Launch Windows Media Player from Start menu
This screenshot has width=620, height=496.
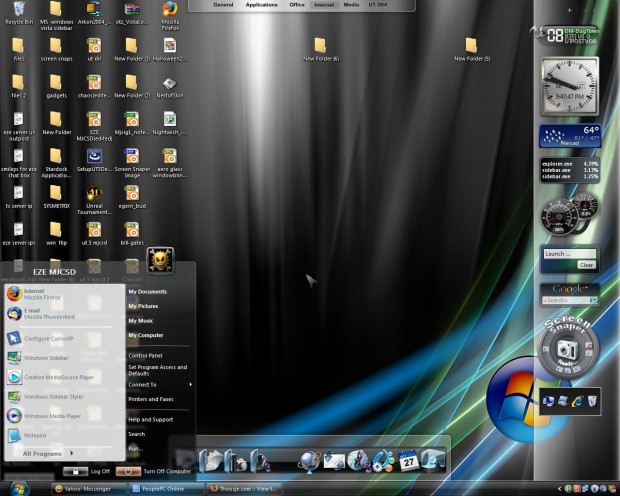pos(64,416)
